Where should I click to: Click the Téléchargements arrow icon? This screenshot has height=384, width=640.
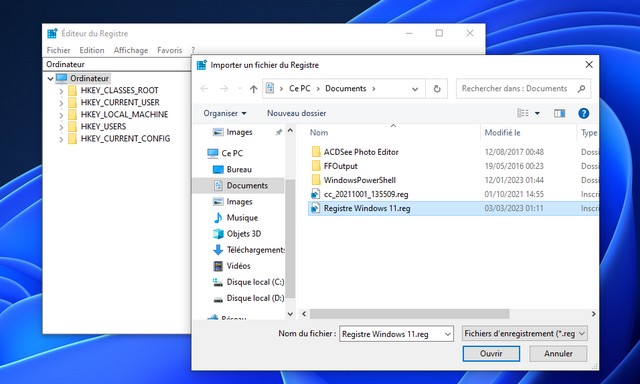coord(218,250)
